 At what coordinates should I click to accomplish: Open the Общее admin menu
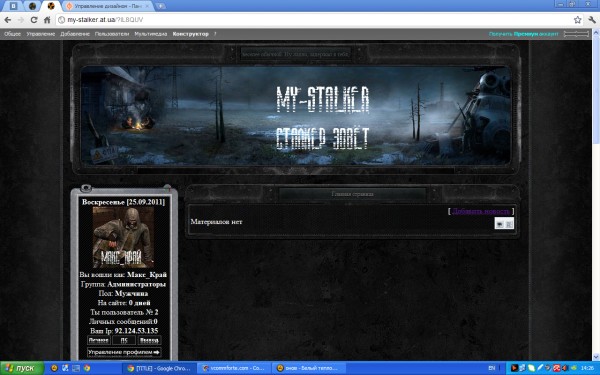(x=12, y=34)
